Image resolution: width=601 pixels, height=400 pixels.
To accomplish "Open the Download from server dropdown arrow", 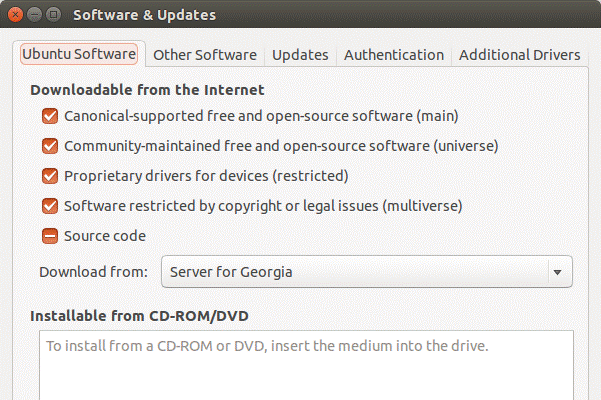I will click(558, 272).
